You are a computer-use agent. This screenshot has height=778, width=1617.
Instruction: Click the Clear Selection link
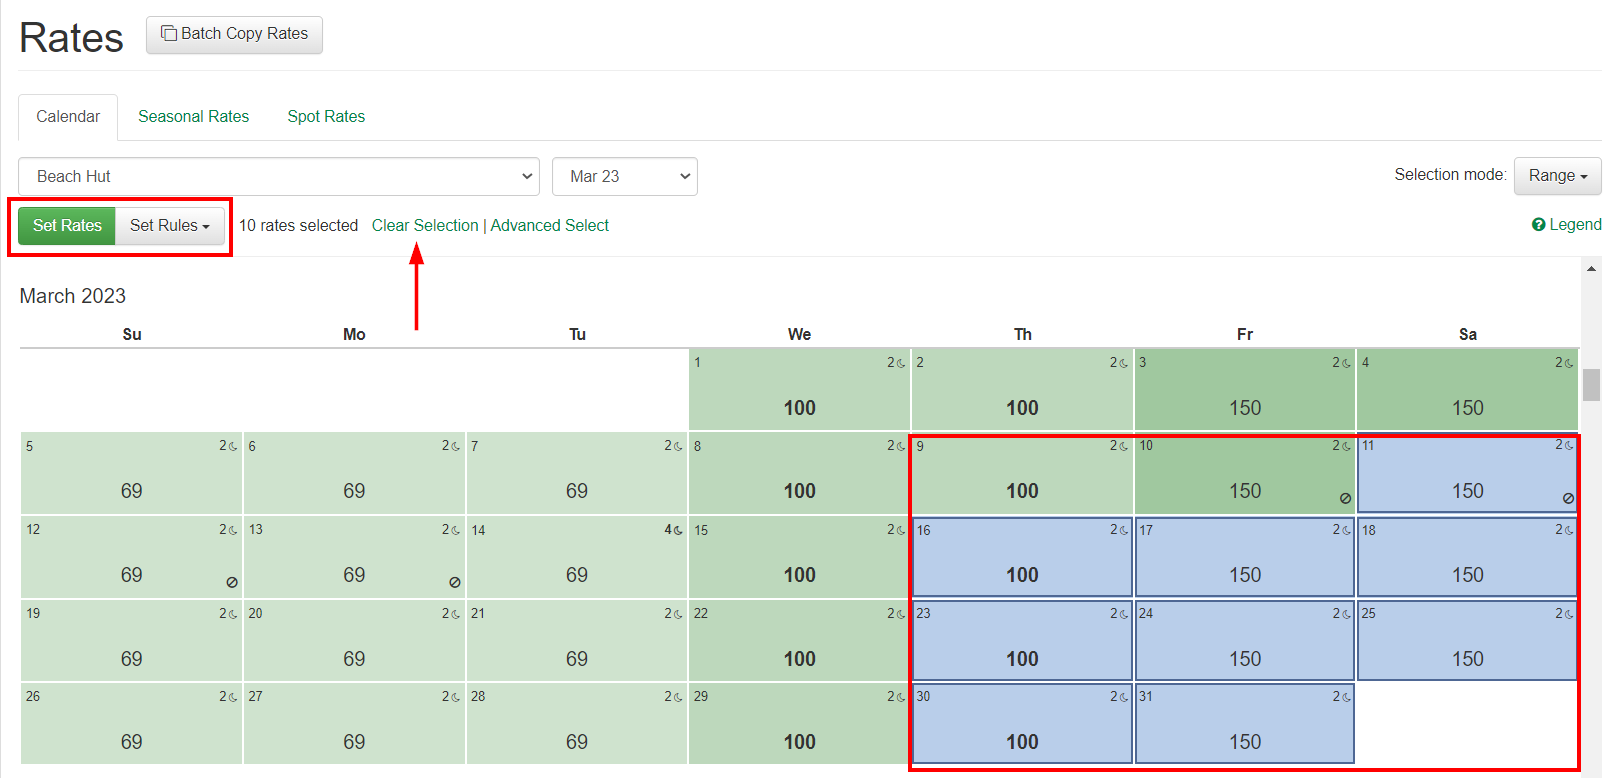[425, 226]
